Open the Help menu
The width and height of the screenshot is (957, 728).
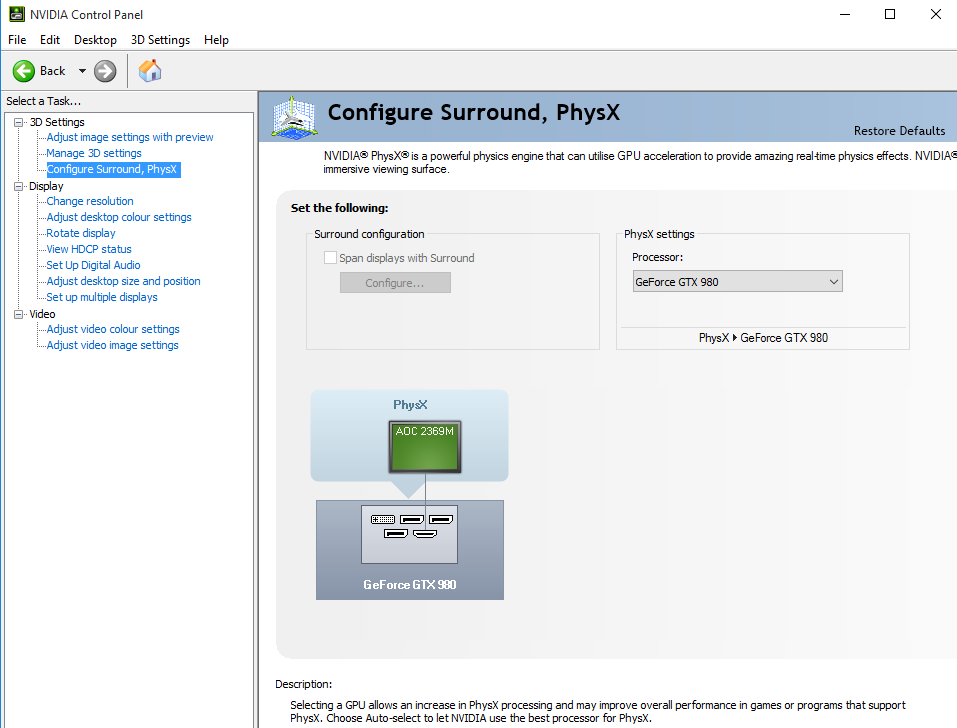216,40
